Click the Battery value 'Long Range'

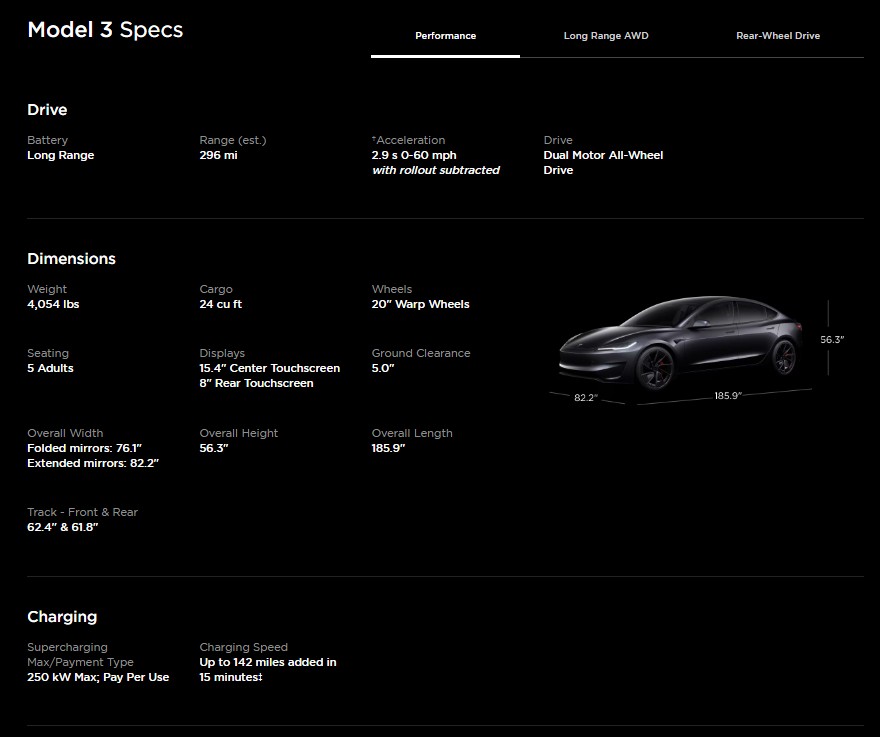tap(61, 155)
